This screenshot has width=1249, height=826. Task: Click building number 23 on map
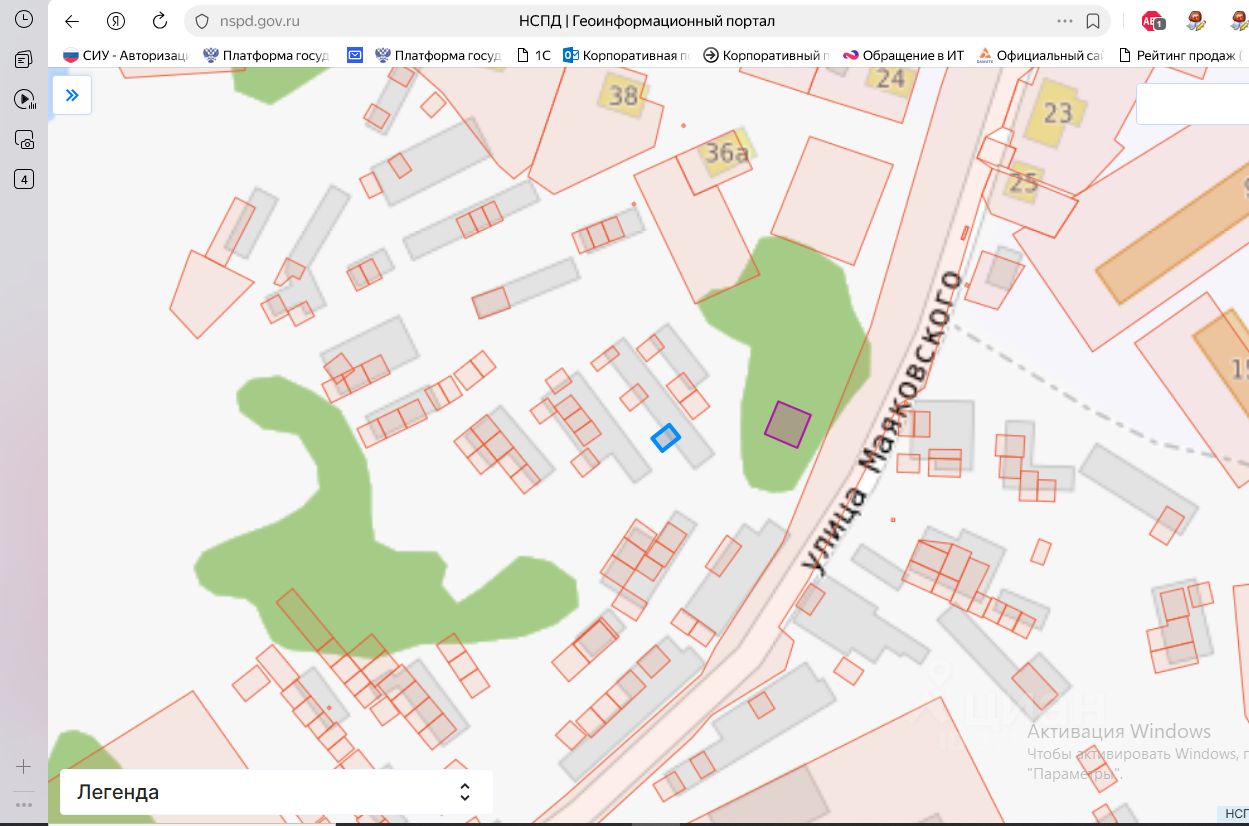(x=1057, y=113)
